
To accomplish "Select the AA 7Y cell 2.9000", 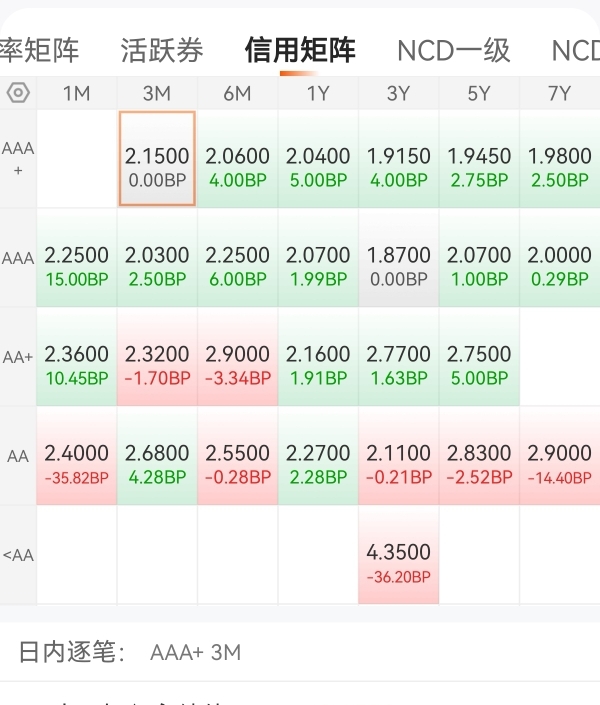I will (x=559, y=456).
